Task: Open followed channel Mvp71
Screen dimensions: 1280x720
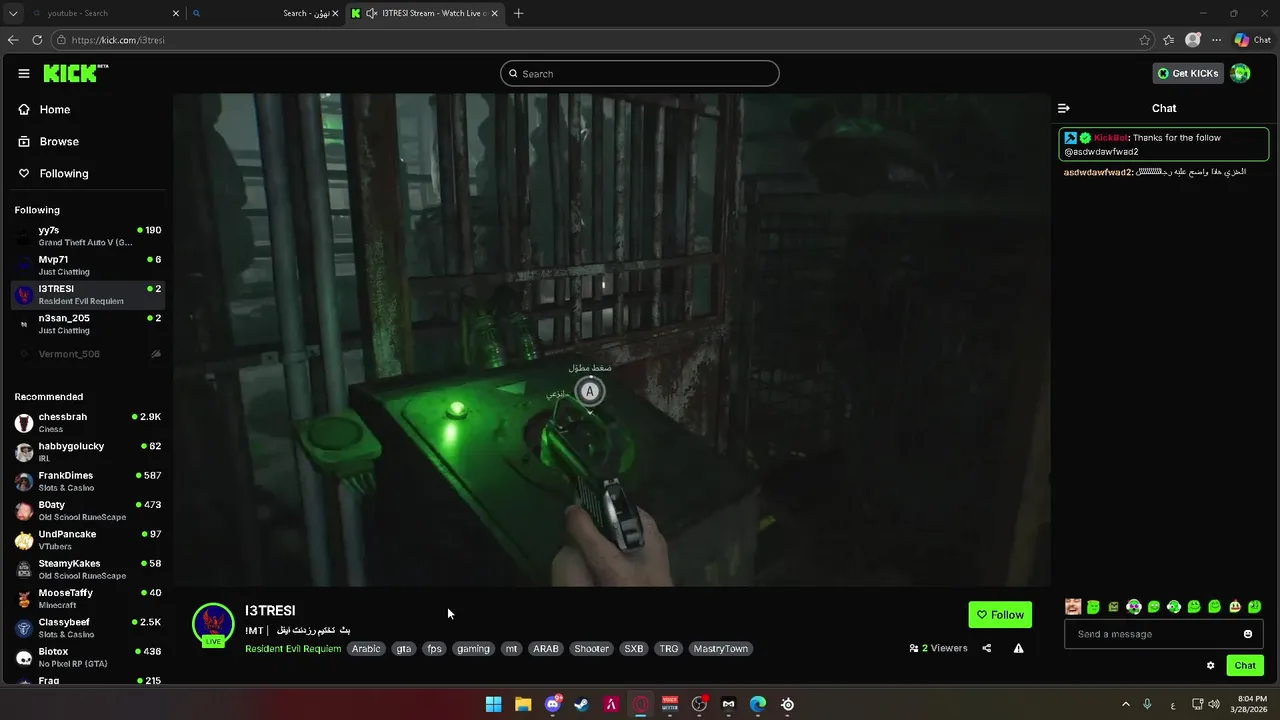Action: [x=88, y=265]
